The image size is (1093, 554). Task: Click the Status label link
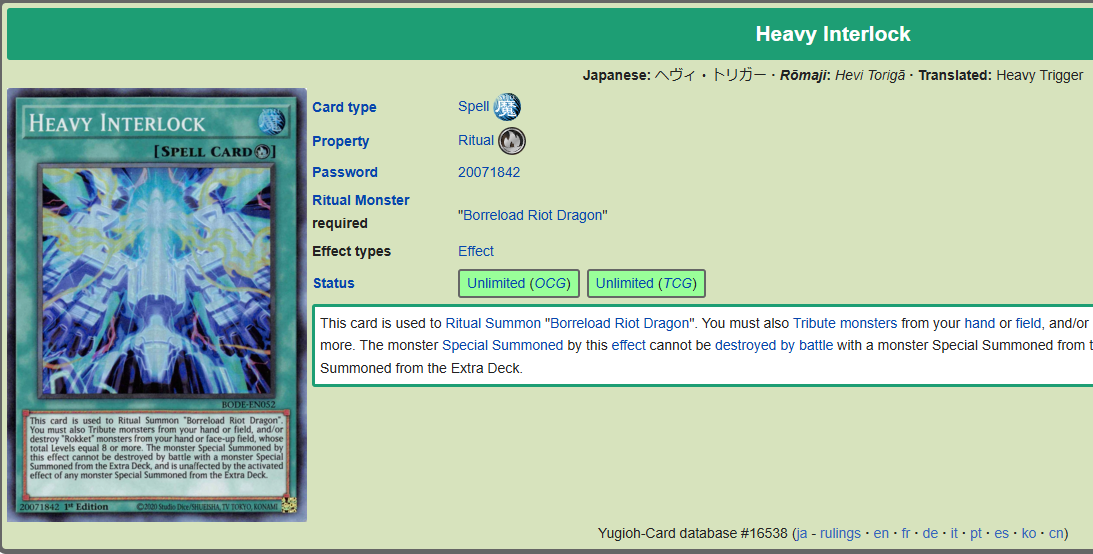333,283
